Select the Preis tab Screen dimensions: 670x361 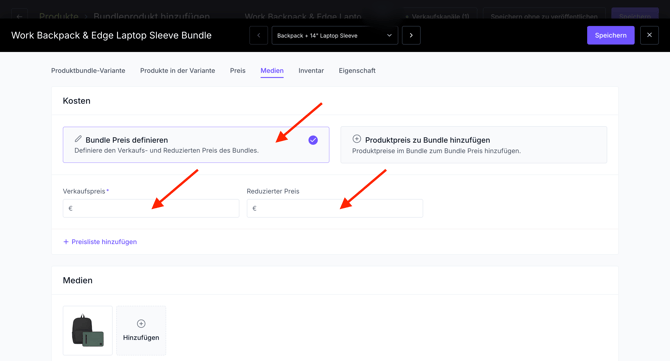[x=238, y=70]
